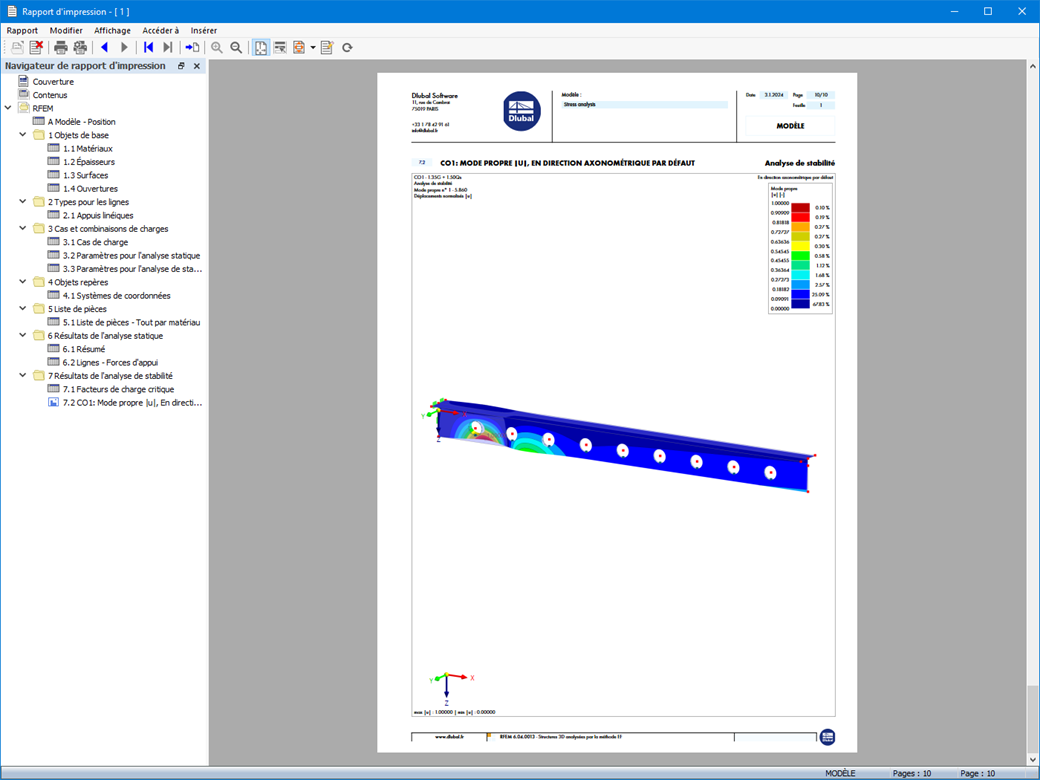Image resolution: width=1040 pixels, height=780 pixels.
Task: Close the Navigateur de rapport d'impression panel
Action: tap(196, 66)
